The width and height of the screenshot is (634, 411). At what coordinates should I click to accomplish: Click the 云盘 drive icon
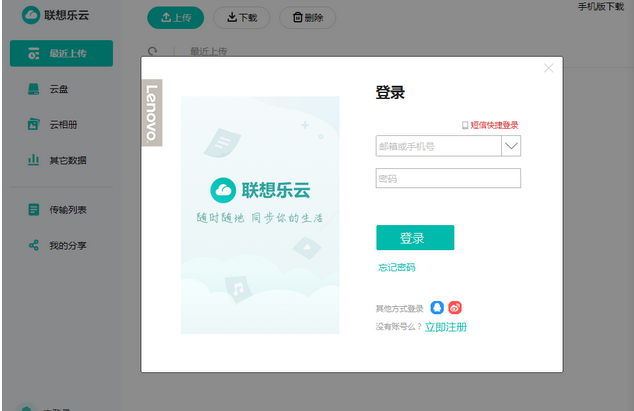(x=34, y=89)
